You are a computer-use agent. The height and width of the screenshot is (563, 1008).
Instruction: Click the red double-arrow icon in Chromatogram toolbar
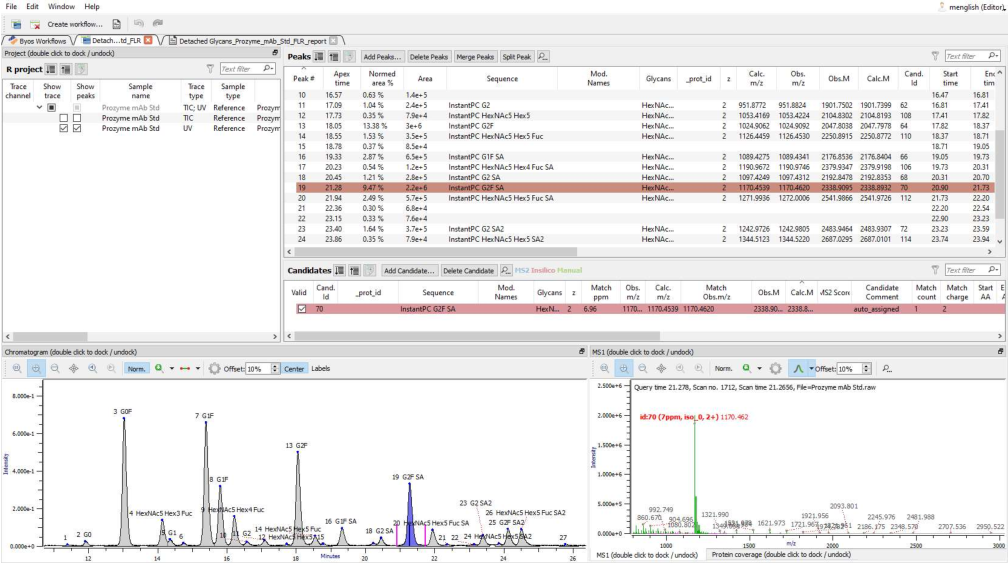pos(185,368)
